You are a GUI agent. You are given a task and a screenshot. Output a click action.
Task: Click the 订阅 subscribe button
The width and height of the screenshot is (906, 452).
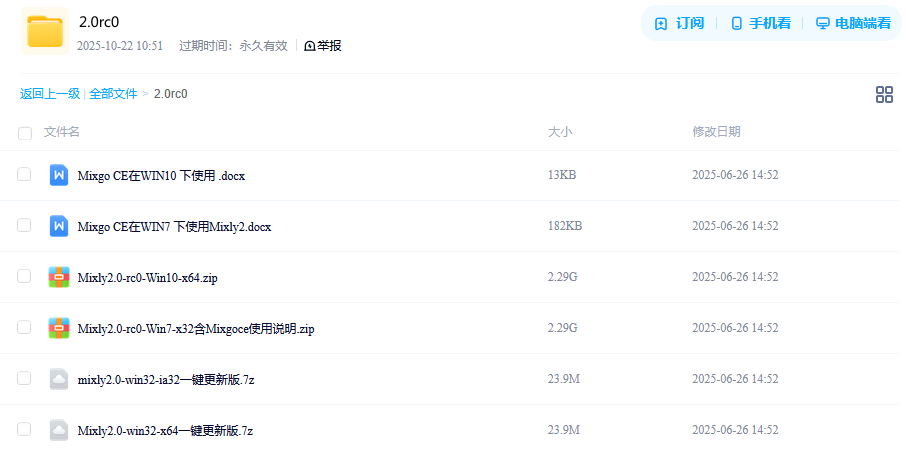pos(680,24)
